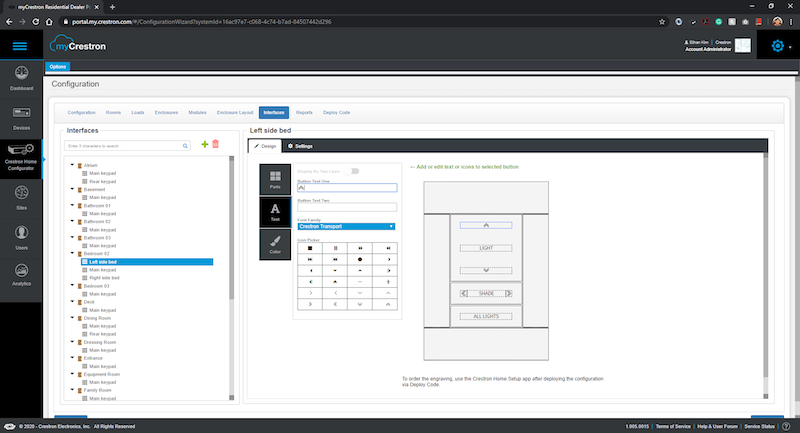Pick the stop square icon in Icon Picker
Viewport: 800px width, 433px height.
click(x=310, y=248)
